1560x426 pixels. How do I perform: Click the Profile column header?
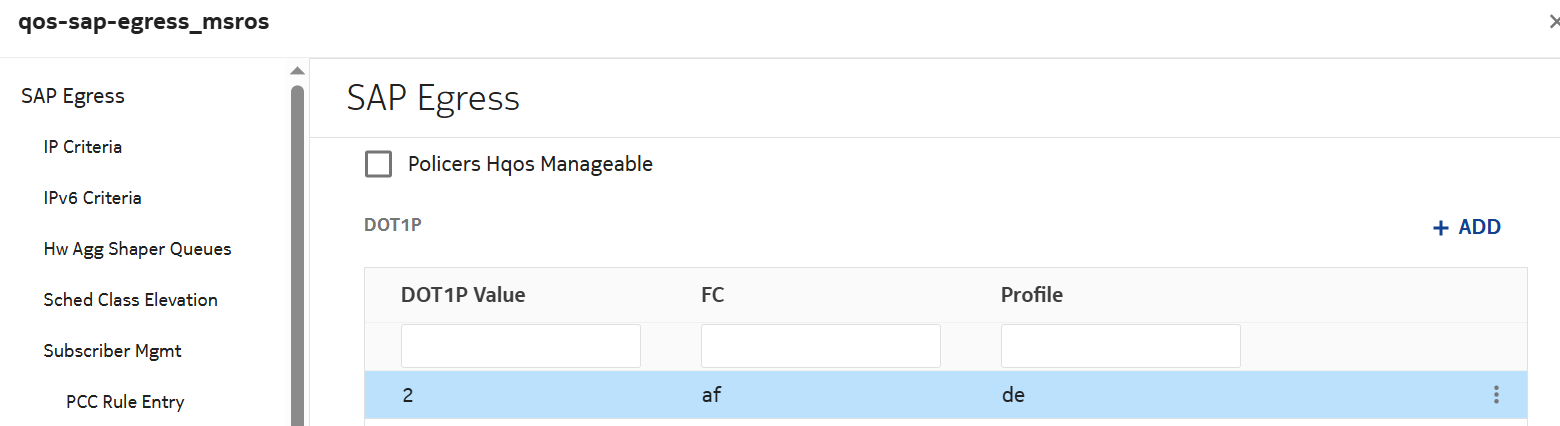click(x=1031, y=295)
